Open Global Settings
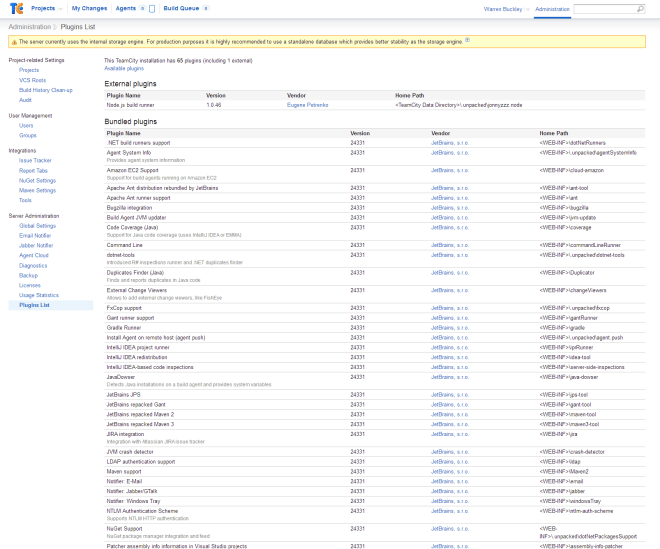660x549 pixels. click(x=37, y=226)
